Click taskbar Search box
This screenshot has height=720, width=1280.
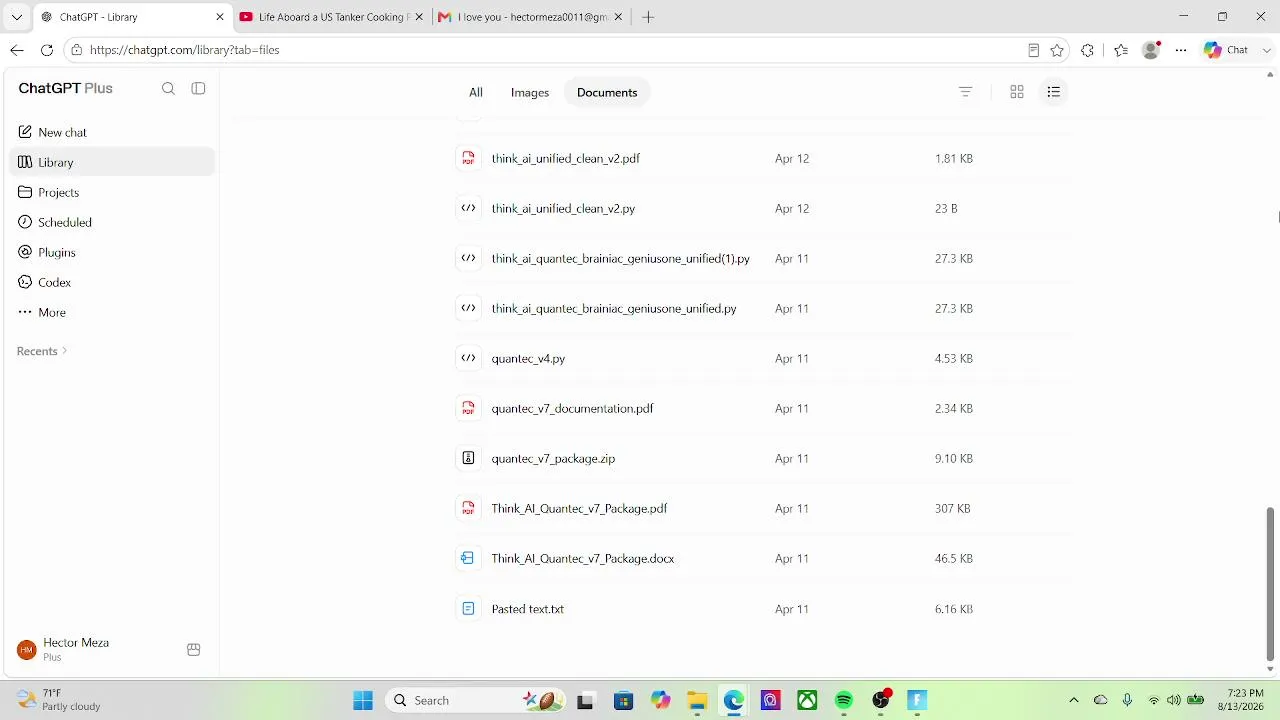(x=477, y=701)
